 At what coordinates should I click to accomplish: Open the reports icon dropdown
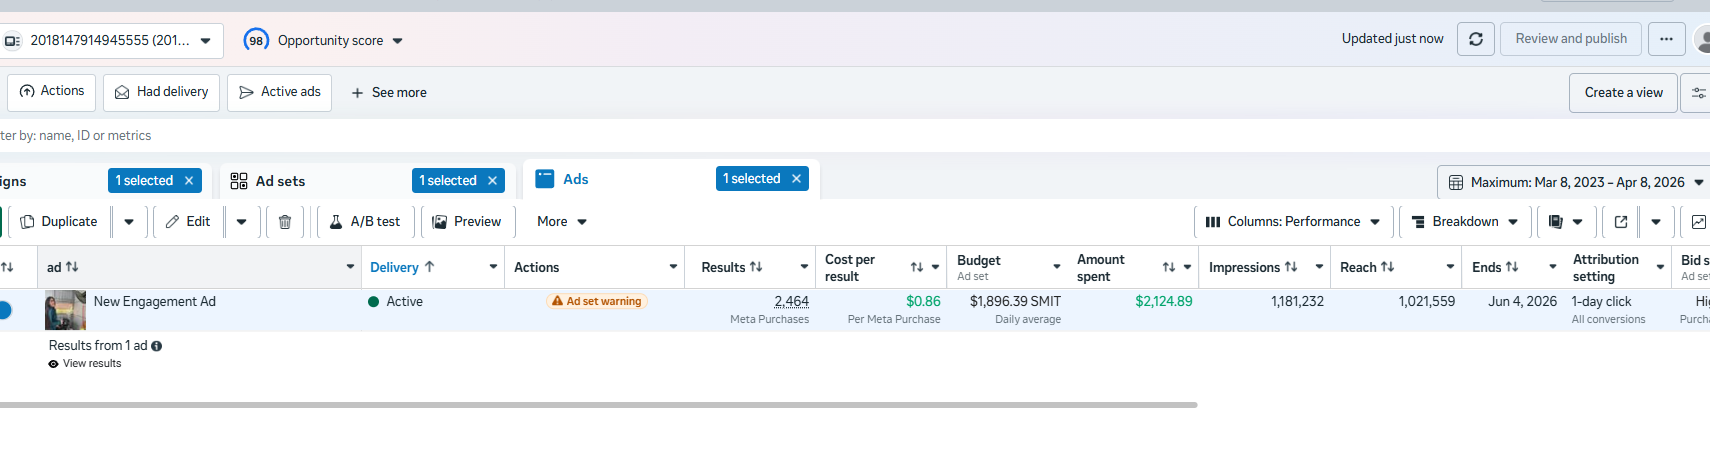[1565, 222]
